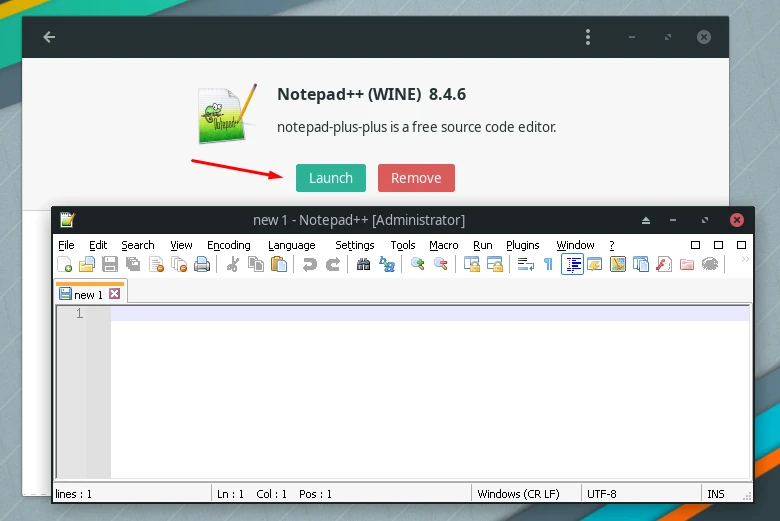Open Folder as Workspace icon
780x521 pixels.
tap(686, 264)
